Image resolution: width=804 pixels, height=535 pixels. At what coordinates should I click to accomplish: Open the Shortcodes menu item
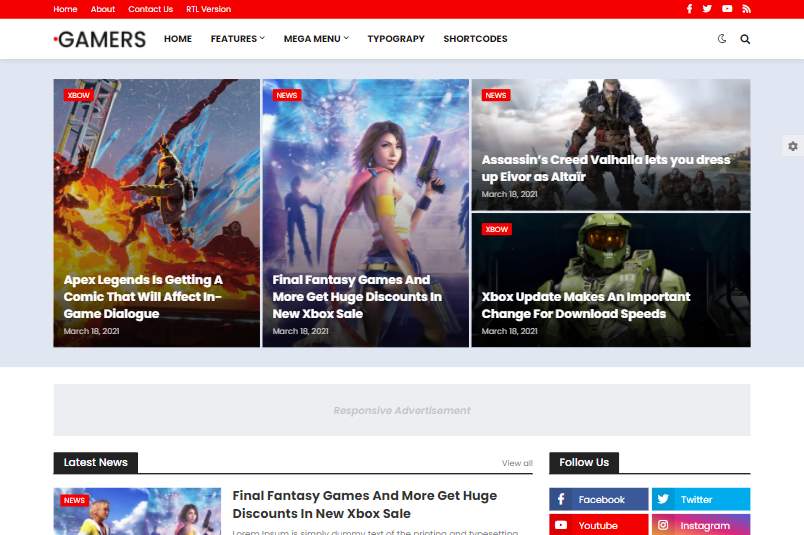475,39
